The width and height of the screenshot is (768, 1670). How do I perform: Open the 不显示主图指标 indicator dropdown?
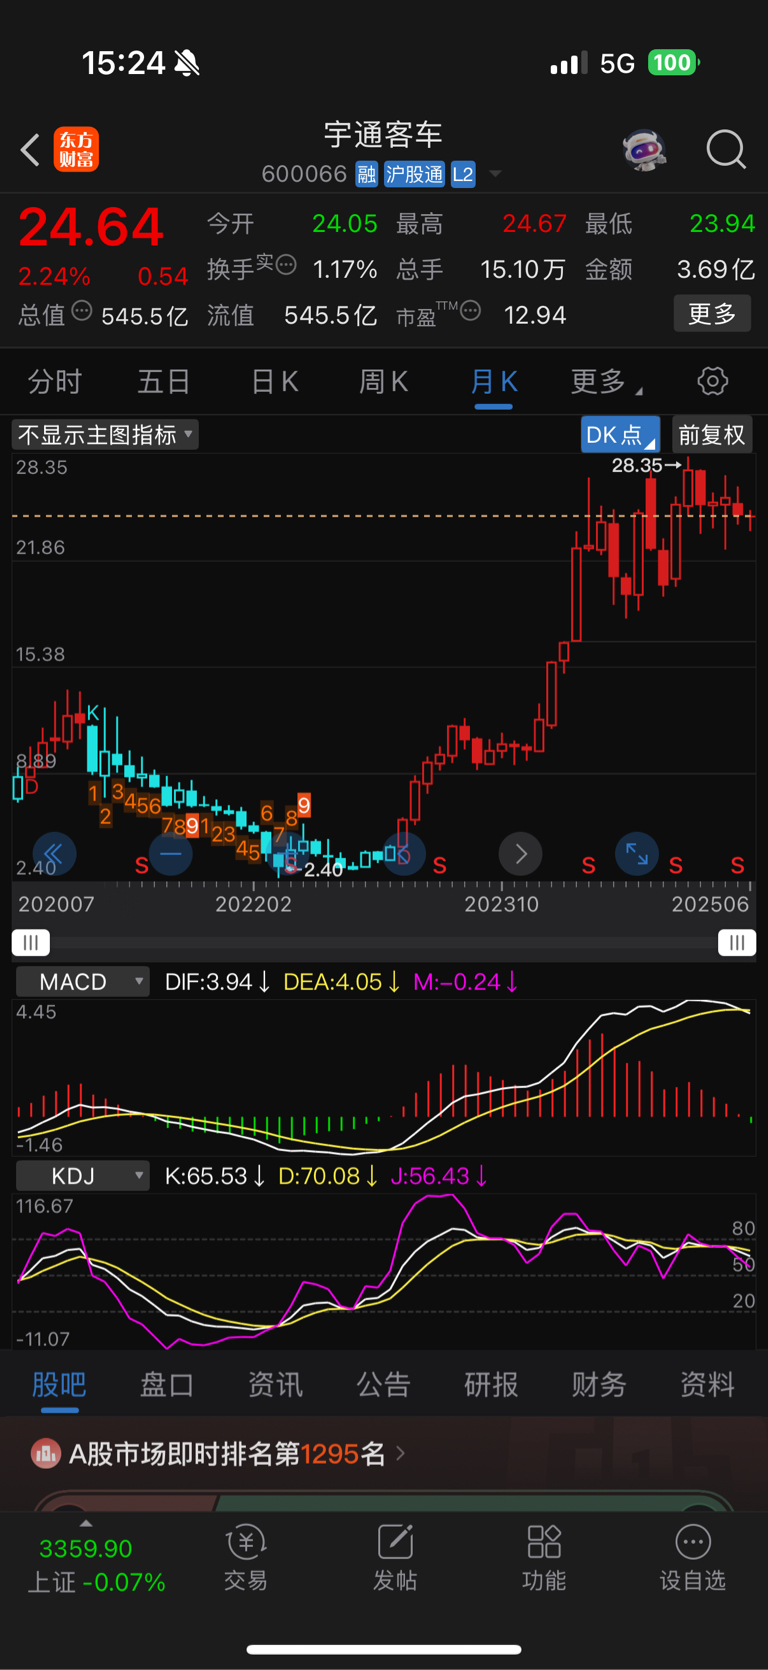click(104, 435)
